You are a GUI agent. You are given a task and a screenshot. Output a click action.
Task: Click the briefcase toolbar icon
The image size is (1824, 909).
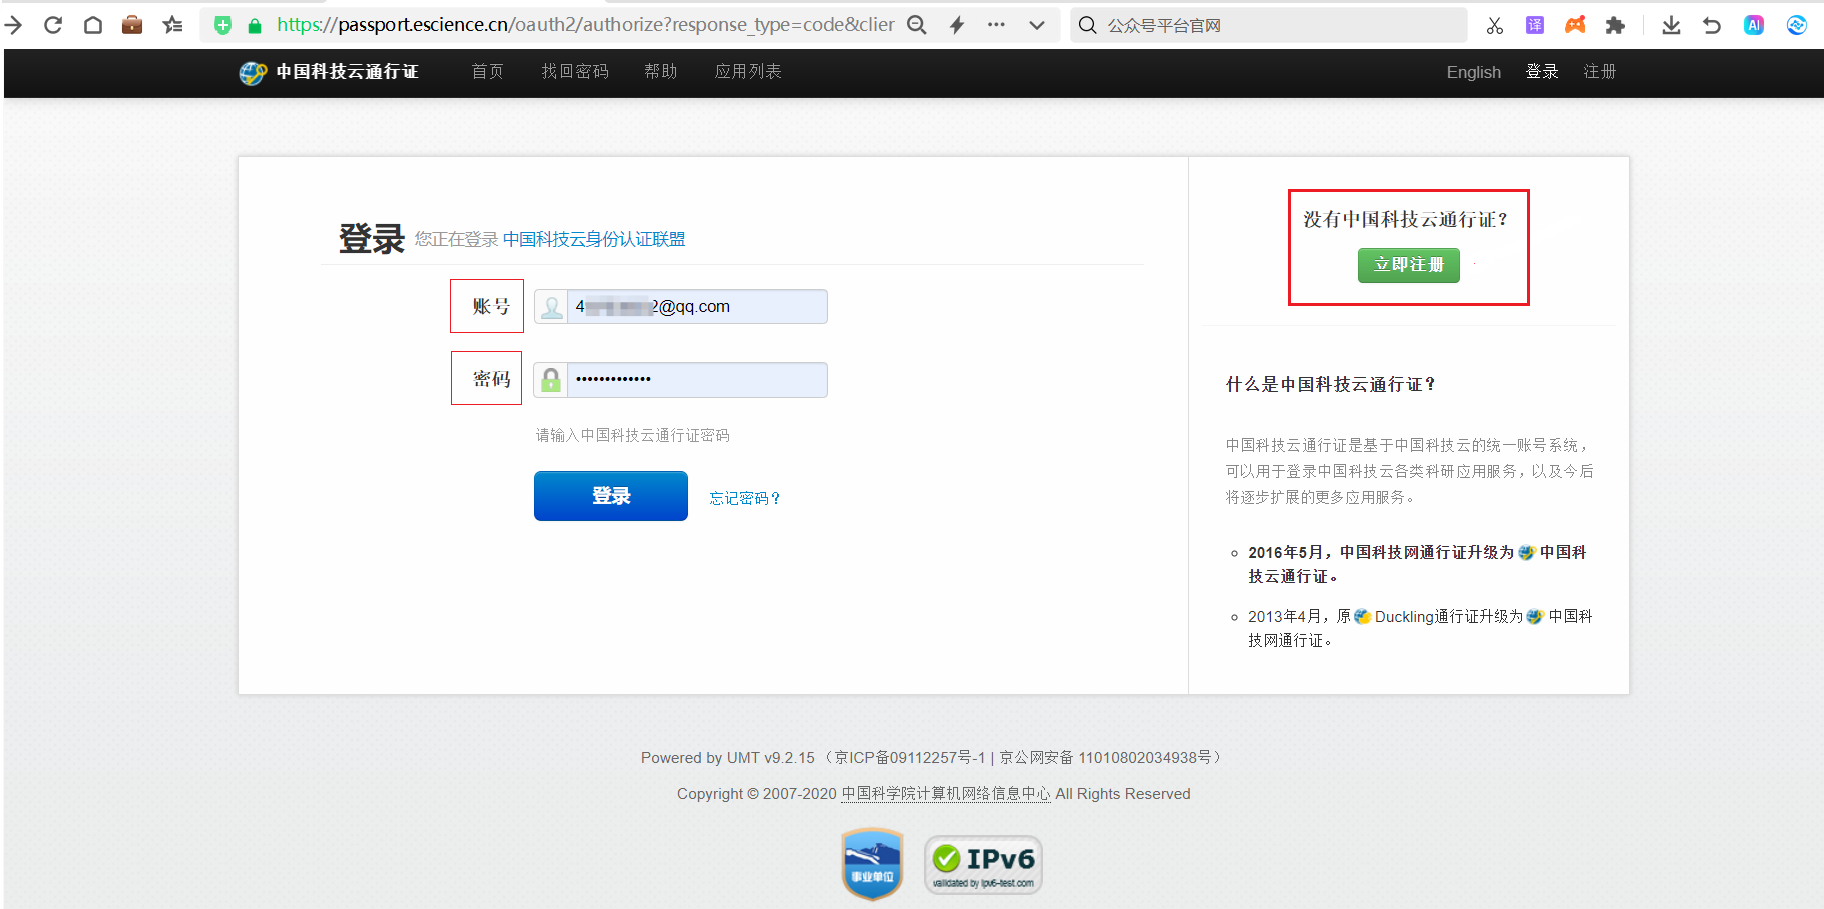click(132, 25)
